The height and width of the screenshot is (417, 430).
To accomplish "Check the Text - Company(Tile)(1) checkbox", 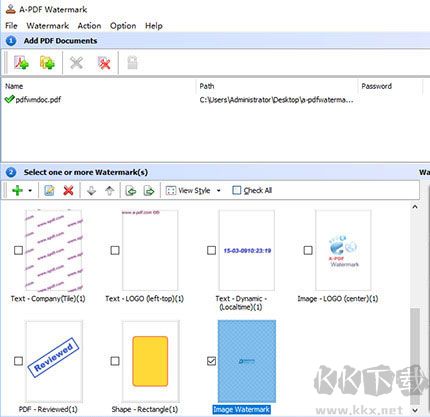I will point(19,250).
